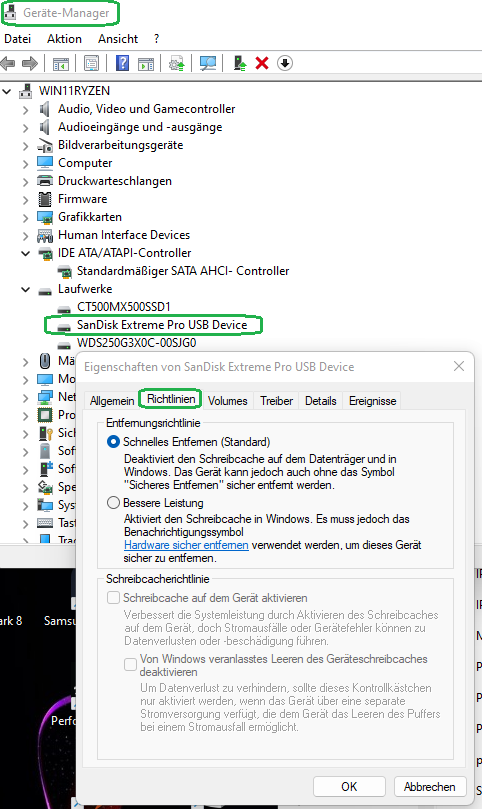
Task: Open Properties via the toolbar sheet icon
Action: 91,63
